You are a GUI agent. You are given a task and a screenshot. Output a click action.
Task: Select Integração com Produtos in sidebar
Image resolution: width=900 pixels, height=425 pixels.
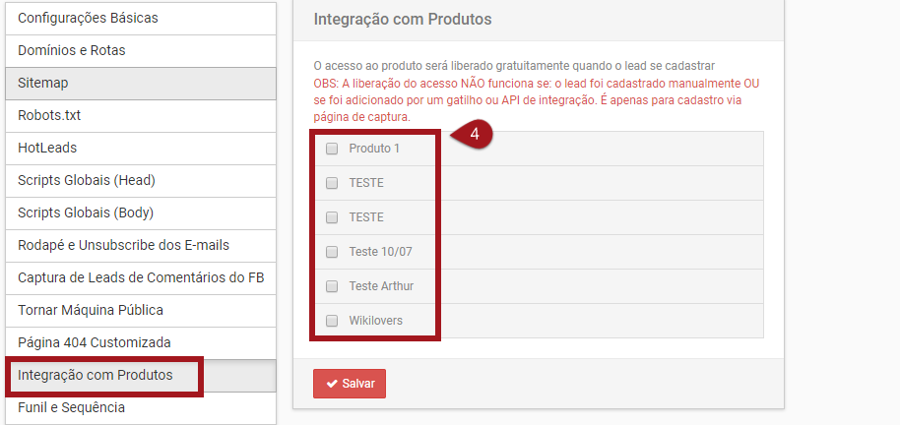(95, 375)
